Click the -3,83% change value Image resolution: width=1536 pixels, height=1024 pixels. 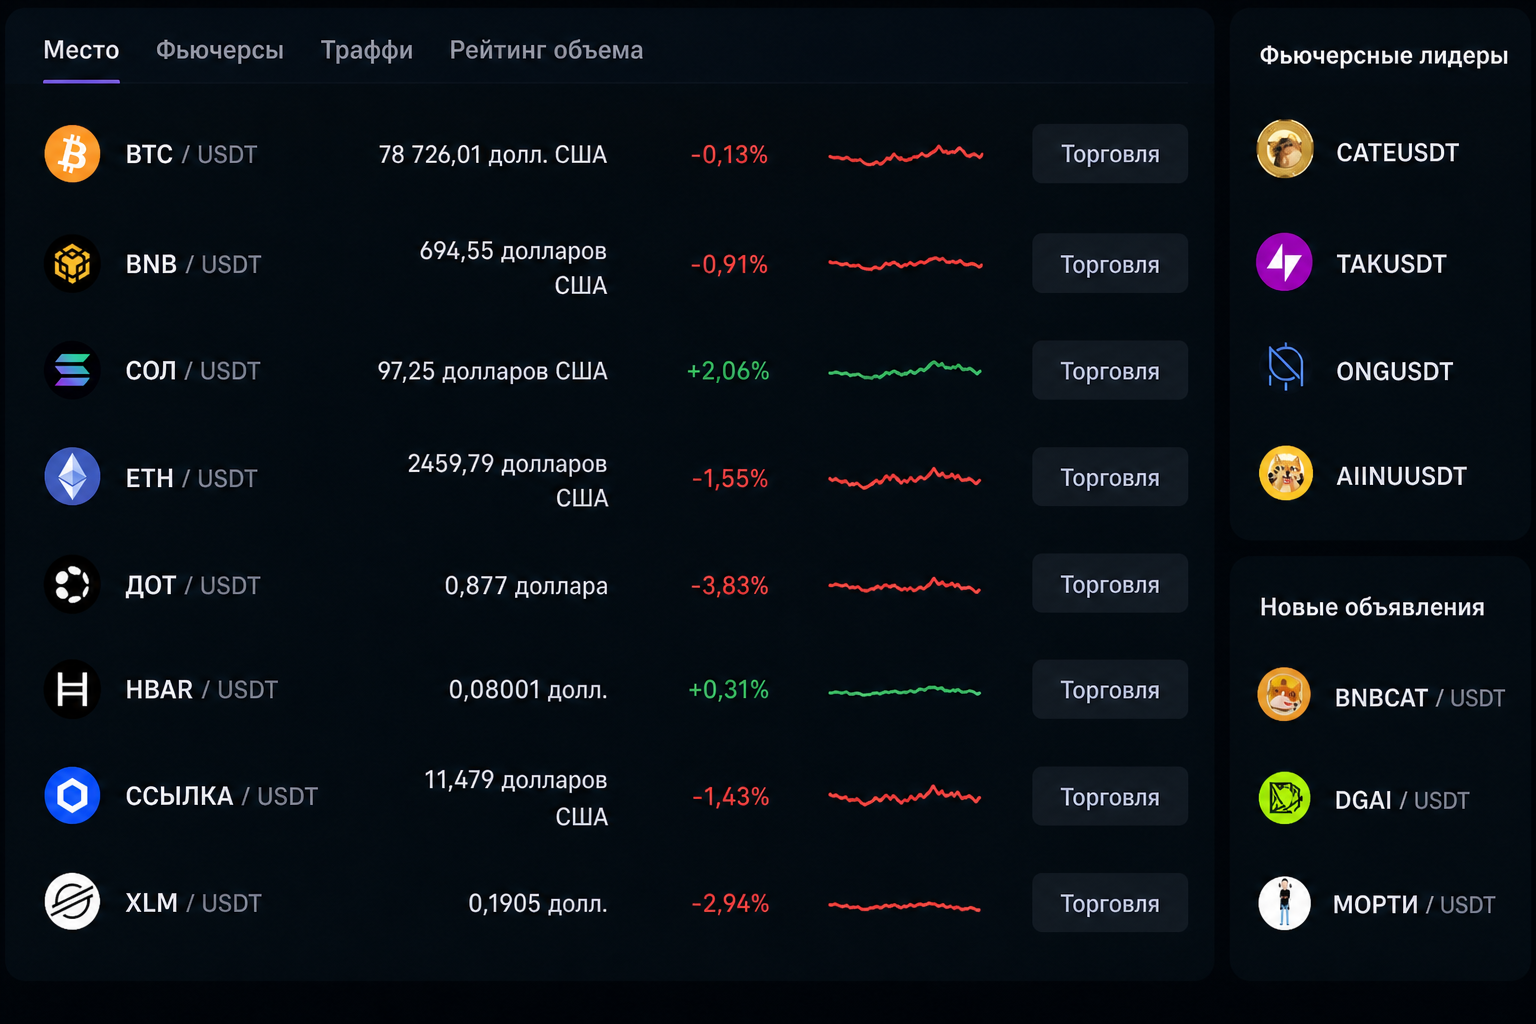[x=729, y=585]
